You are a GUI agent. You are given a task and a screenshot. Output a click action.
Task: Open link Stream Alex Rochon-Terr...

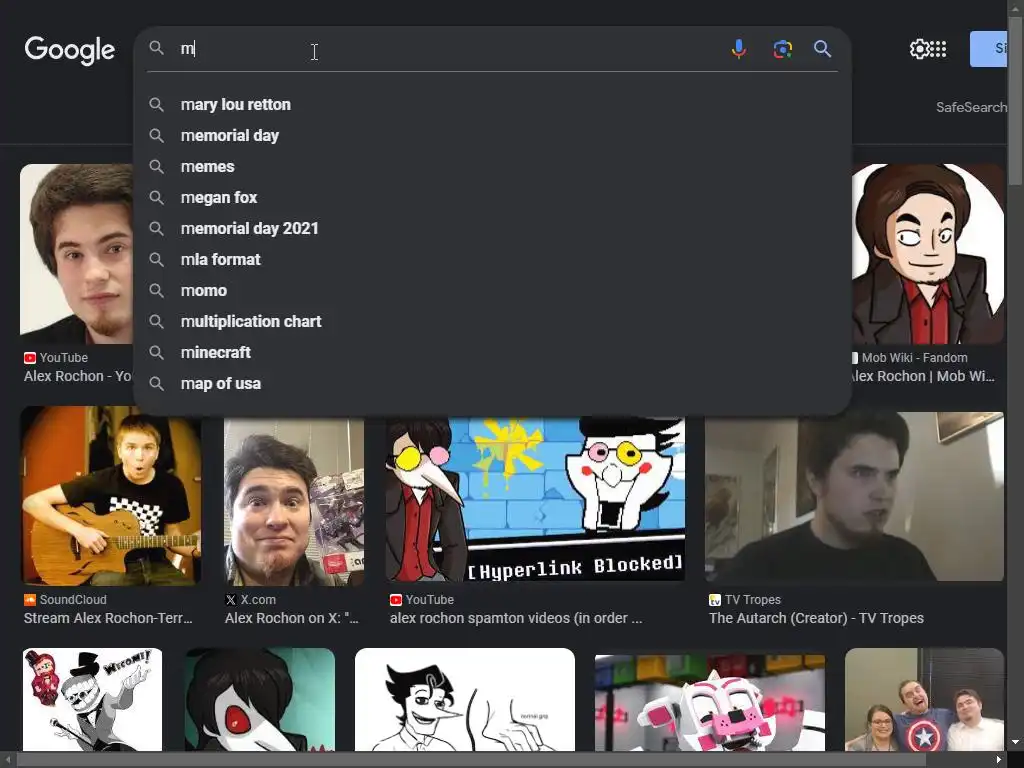(x=108, y=618)
